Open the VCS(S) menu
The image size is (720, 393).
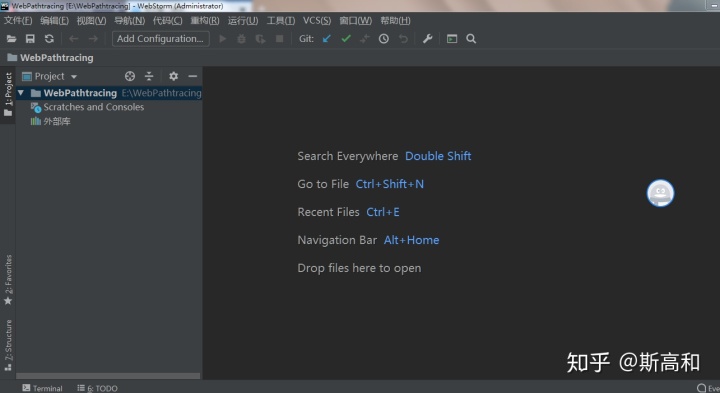click(x=317, y=21)
